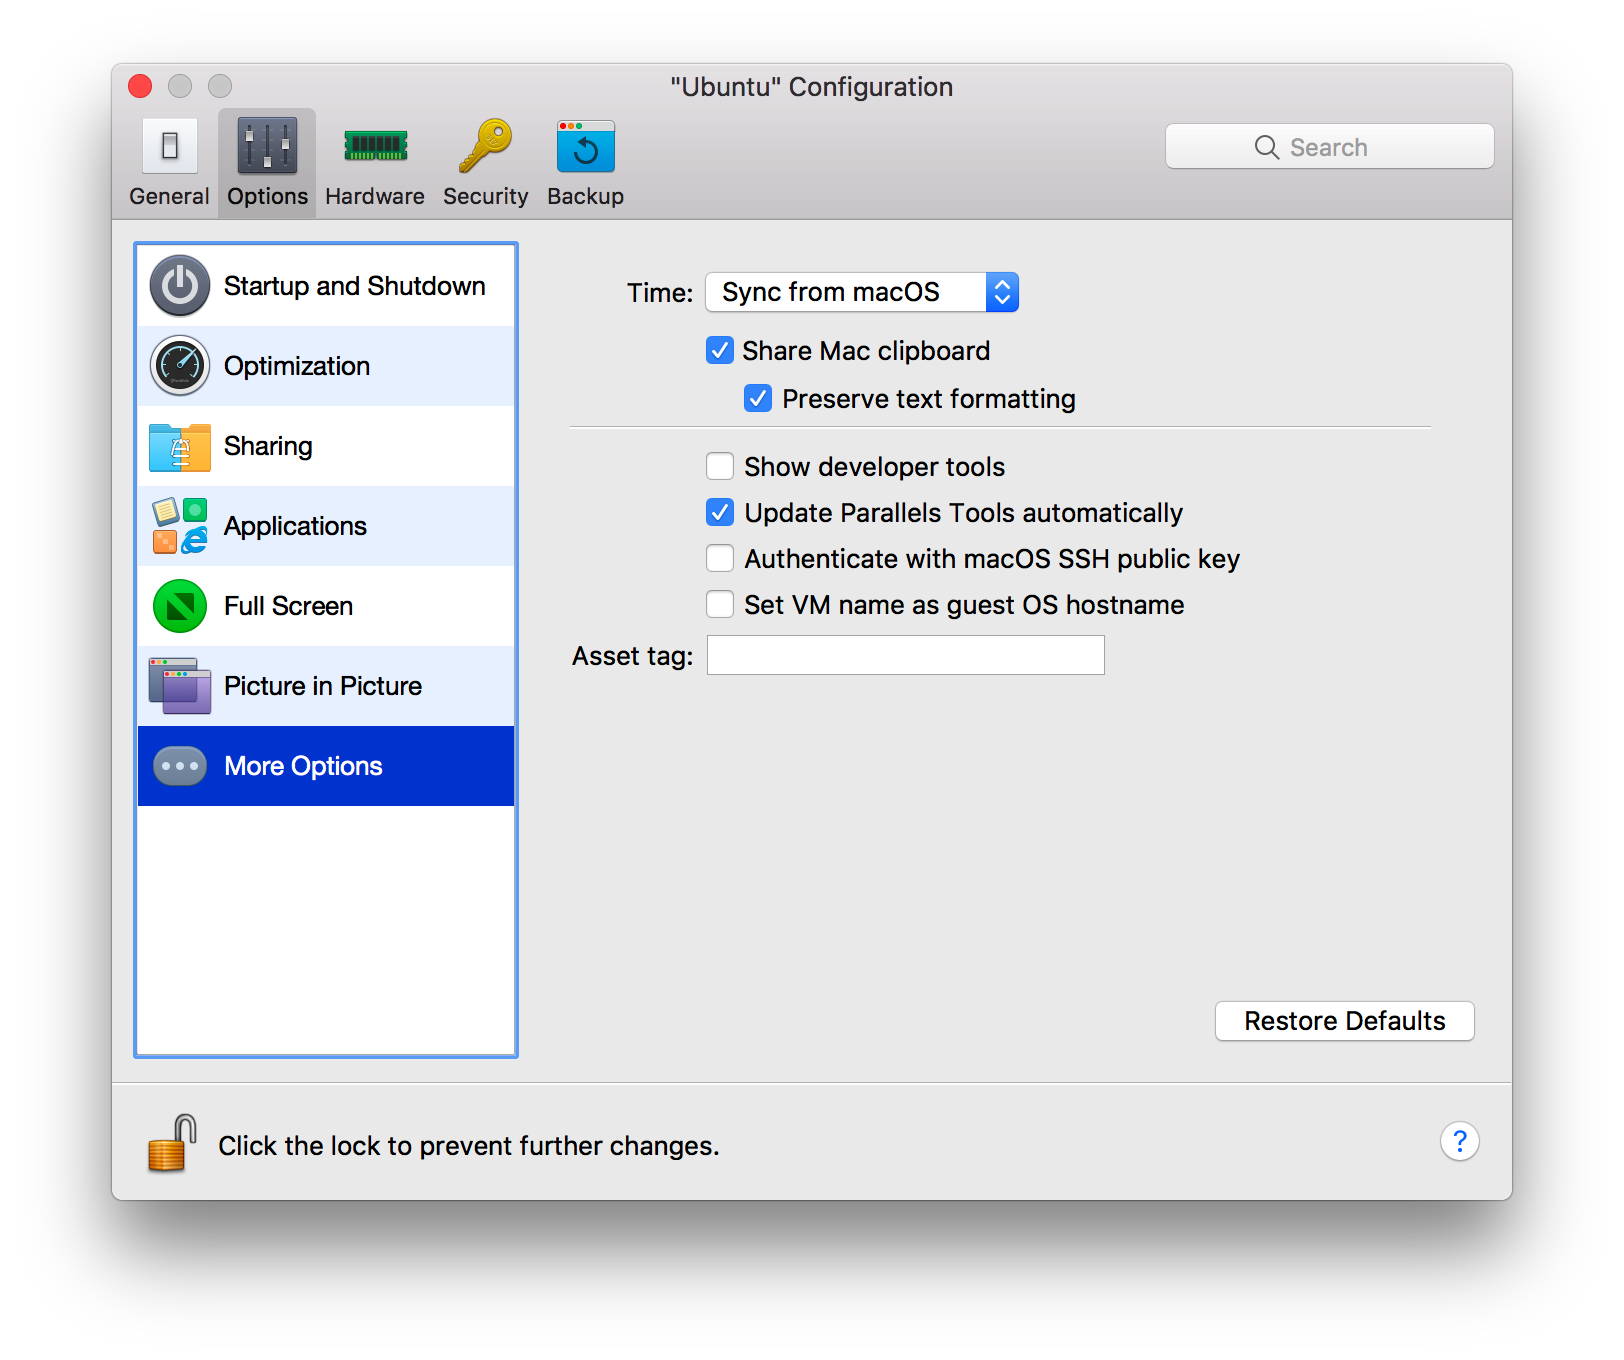Click into the Search field
The image size is (1624, 1360).
click(1330, 147)
